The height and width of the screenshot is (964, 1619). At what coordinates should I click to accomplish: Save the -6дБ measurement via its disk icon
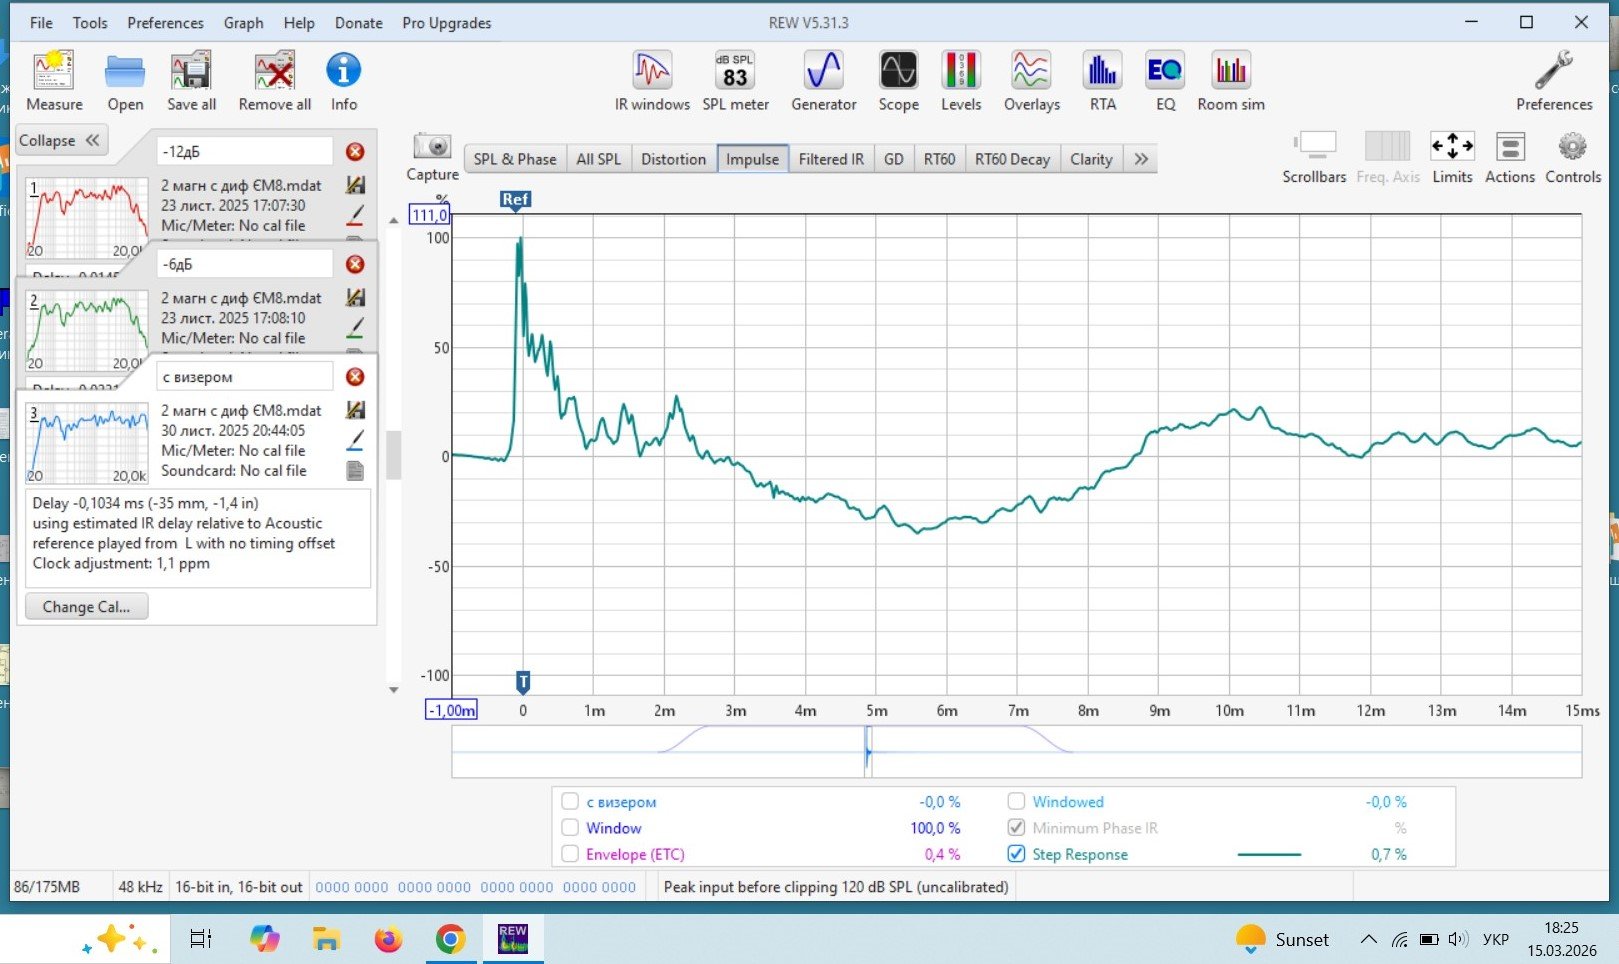coord(355,298)
